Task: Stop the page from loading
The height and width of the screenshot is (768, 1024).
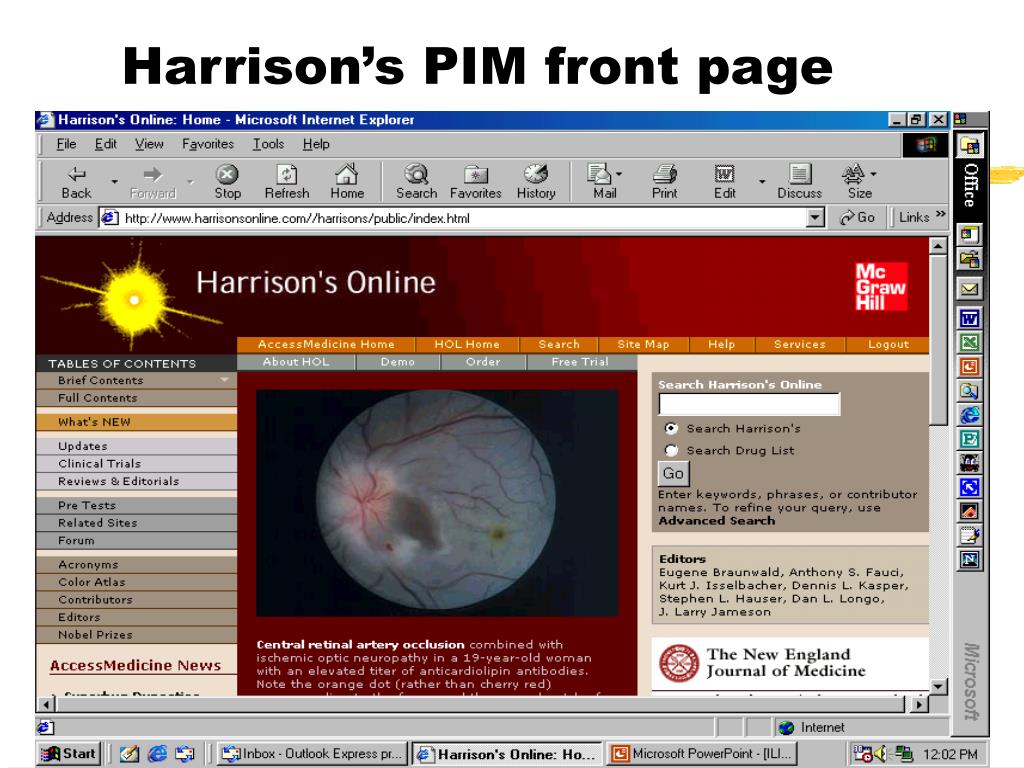Action: point(227,182)
